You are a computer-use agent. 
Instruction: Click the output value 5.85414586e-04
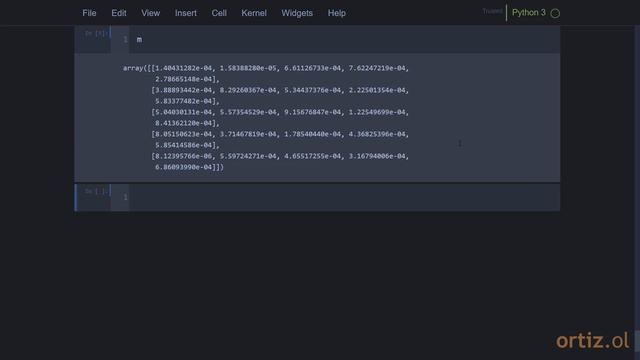point(184,145)
